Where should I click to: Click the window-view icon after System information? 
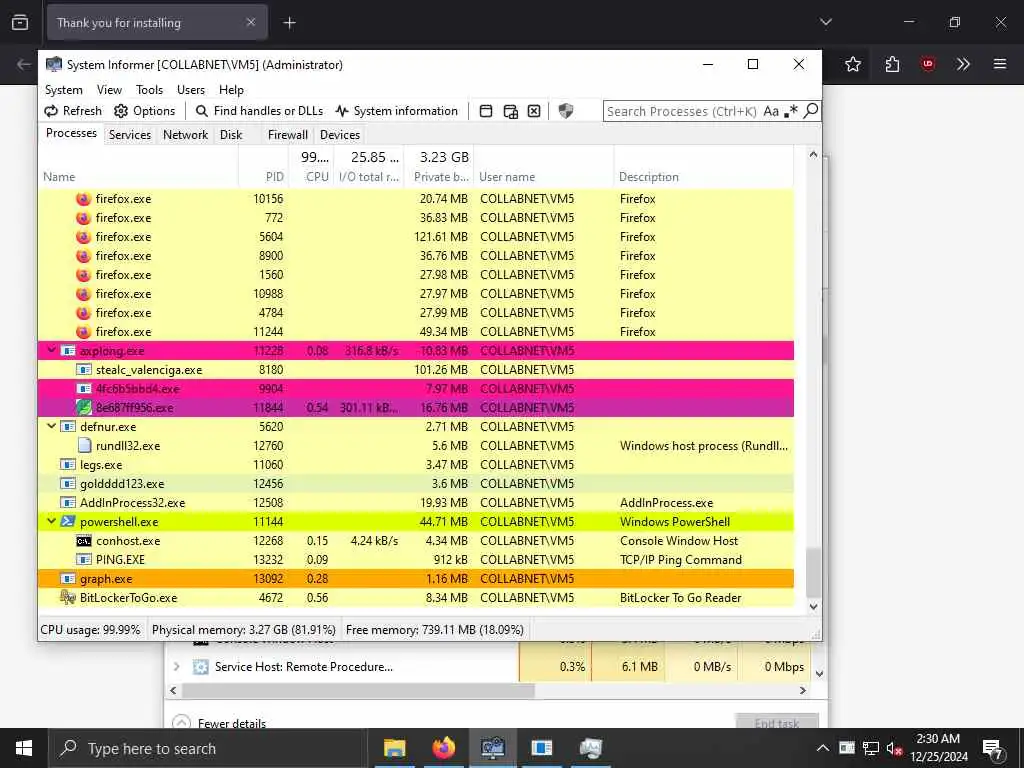(x=486, y=111)
